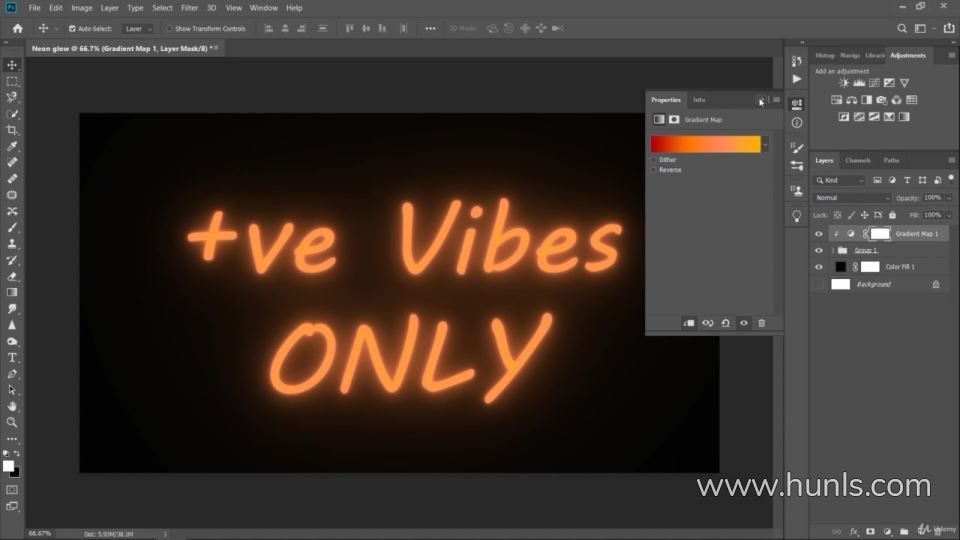Pick the Rectangular Marquee tool
The height and width of the screenshot is (540, 960).
(x=12, y=81)
